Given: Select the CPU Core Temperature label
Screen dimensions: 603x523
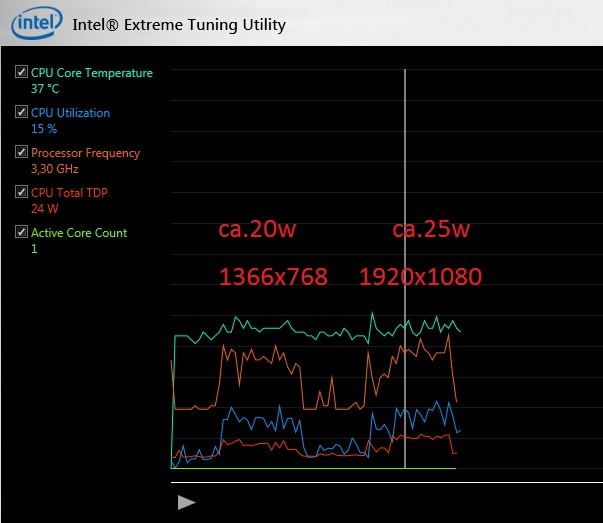Looking at the screenshot, I should 92,73.
